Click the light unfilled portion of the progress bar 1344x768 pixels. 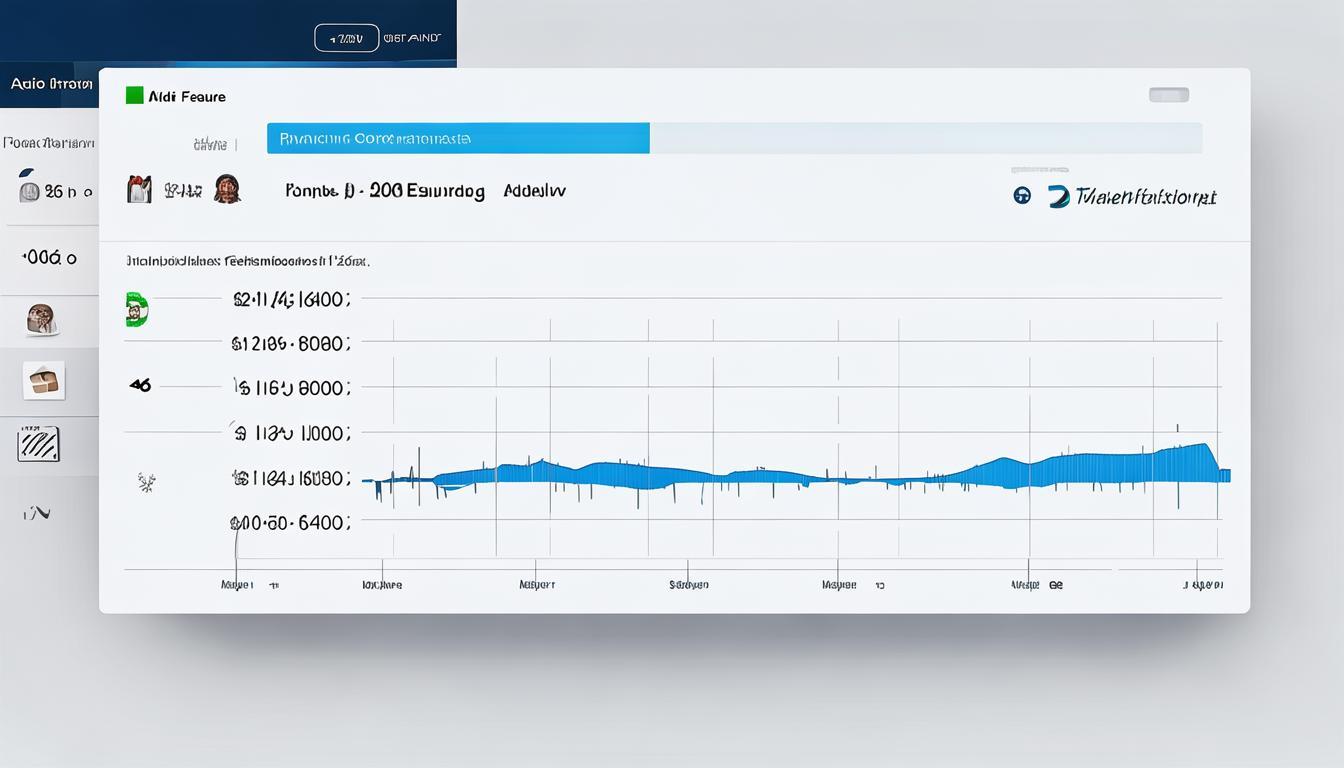click(925, 139)
